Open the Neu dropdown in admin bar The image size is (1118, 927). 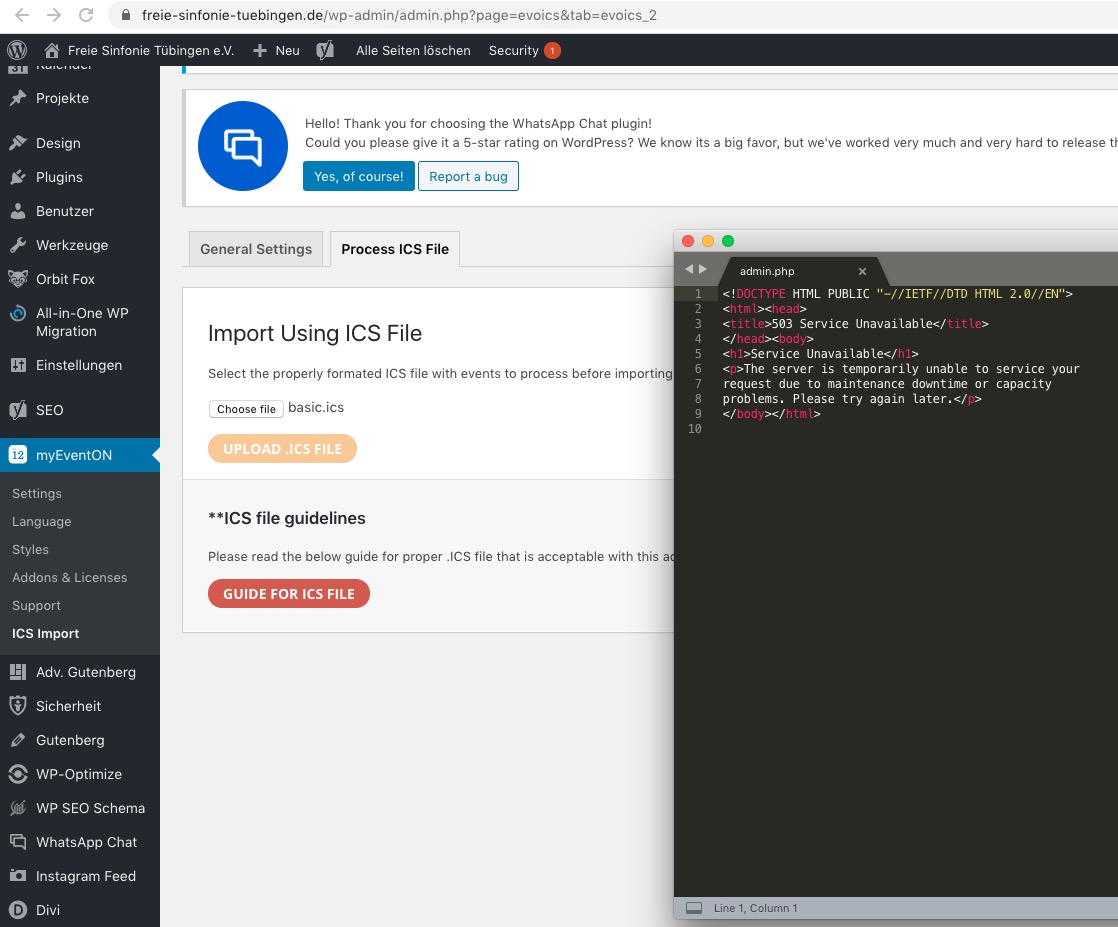pyautogui.click(x=277, y=50)
